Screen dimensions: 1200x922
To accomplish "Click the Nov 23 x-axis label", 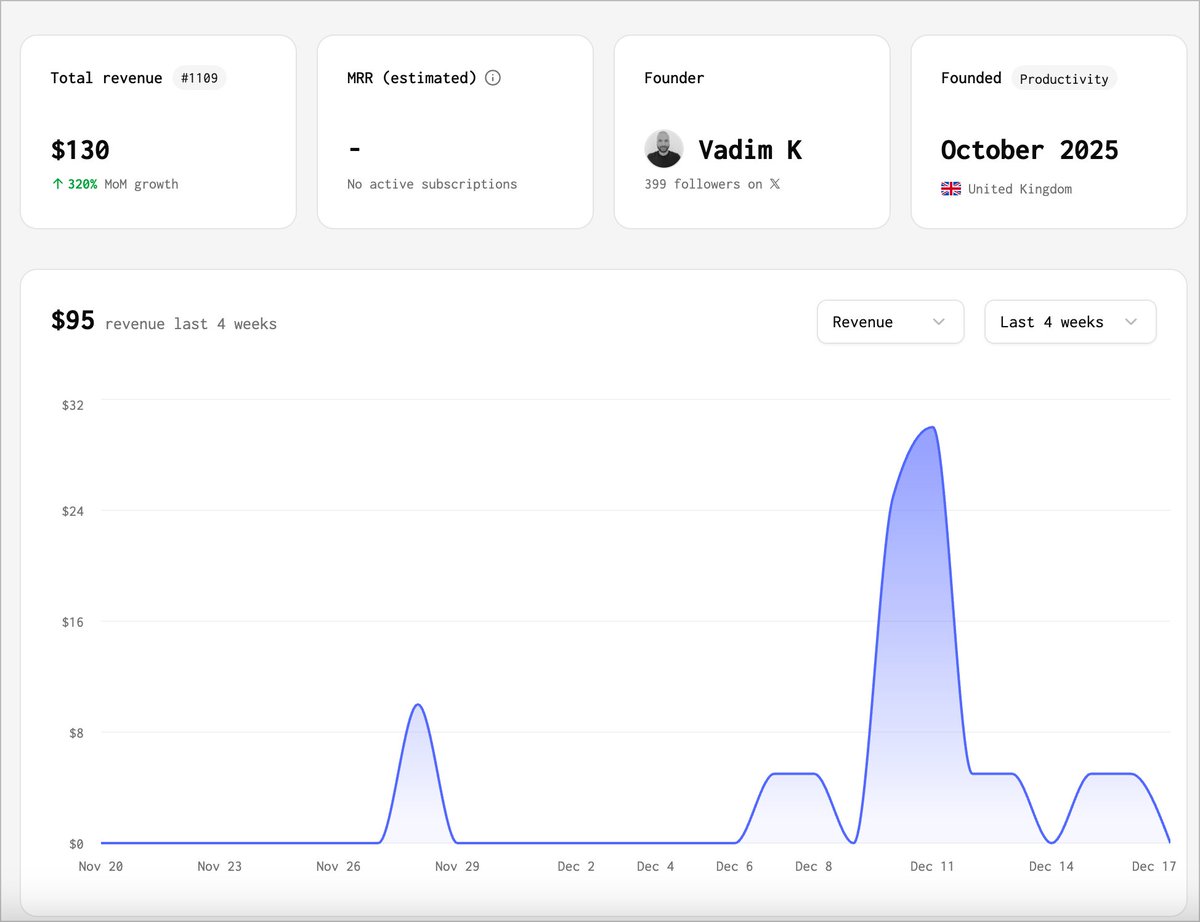I will 219,867.
